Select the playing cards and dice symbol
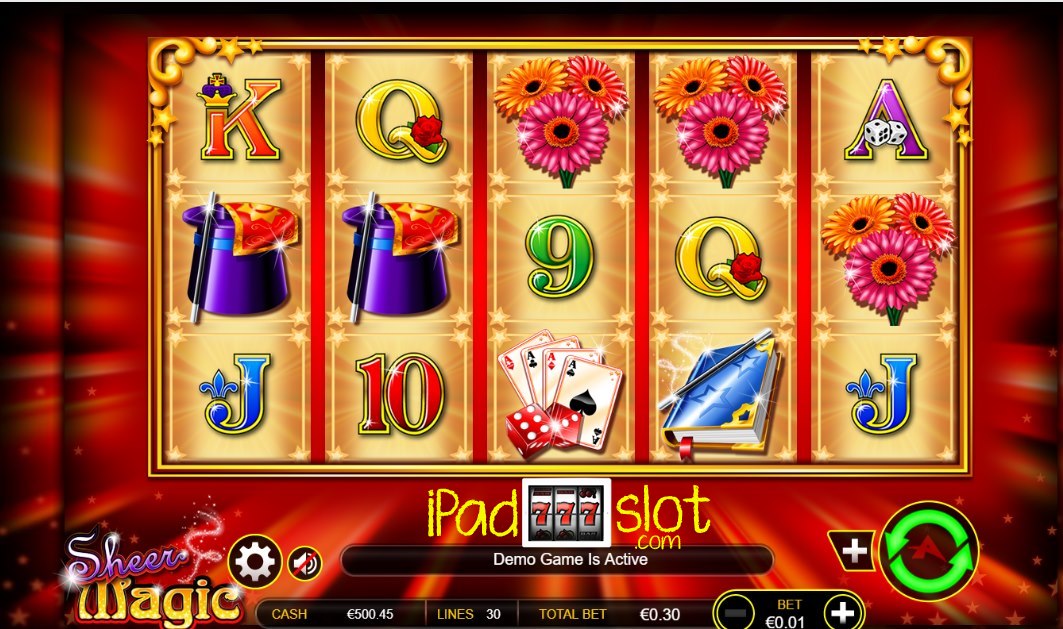1063x629 pixels. 560,393
